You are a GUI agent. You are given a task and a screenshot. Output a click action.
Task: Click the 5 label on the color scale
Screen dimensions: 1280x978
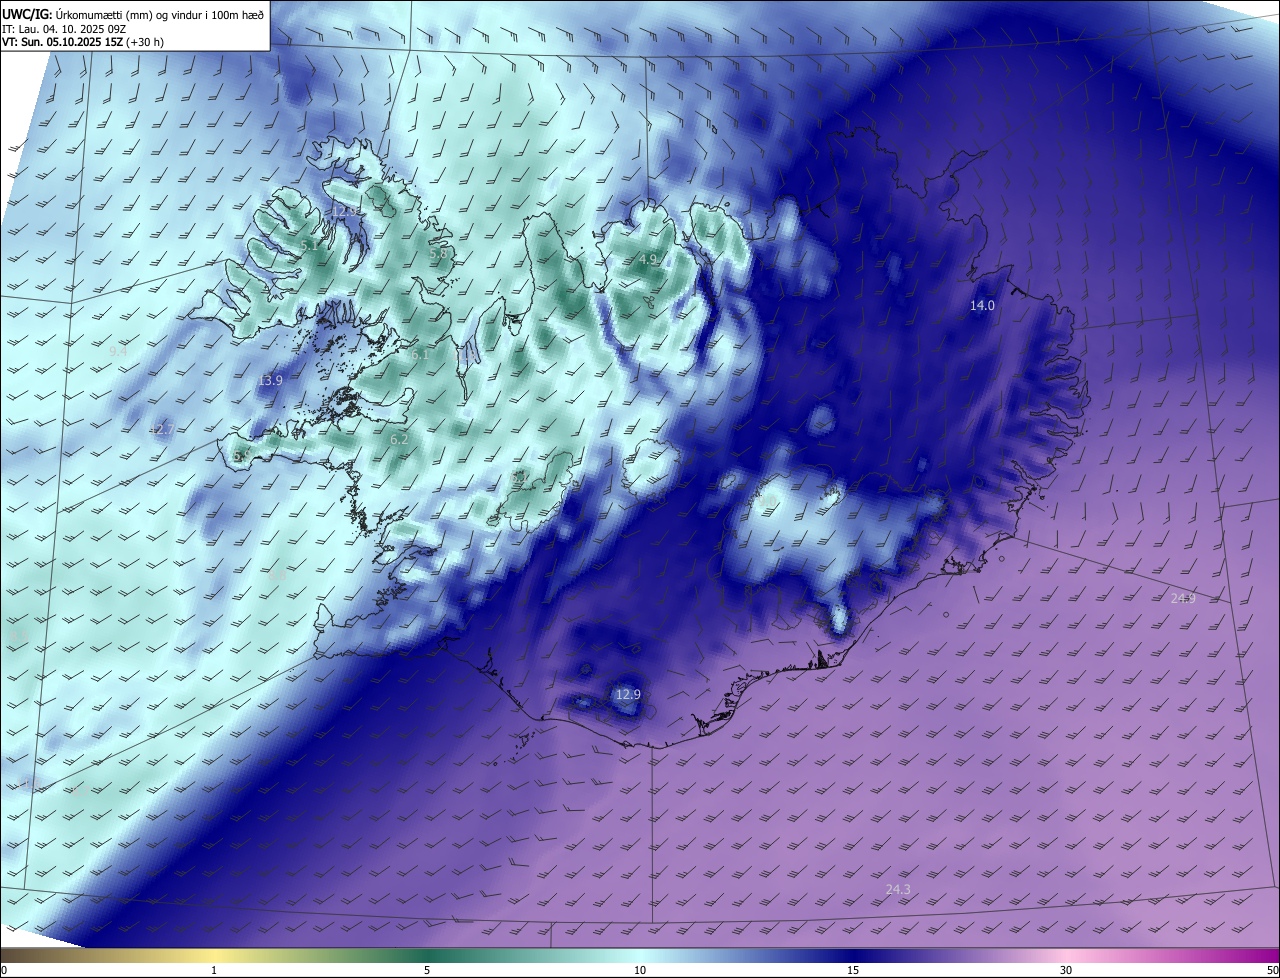click(x=427, y=970)
